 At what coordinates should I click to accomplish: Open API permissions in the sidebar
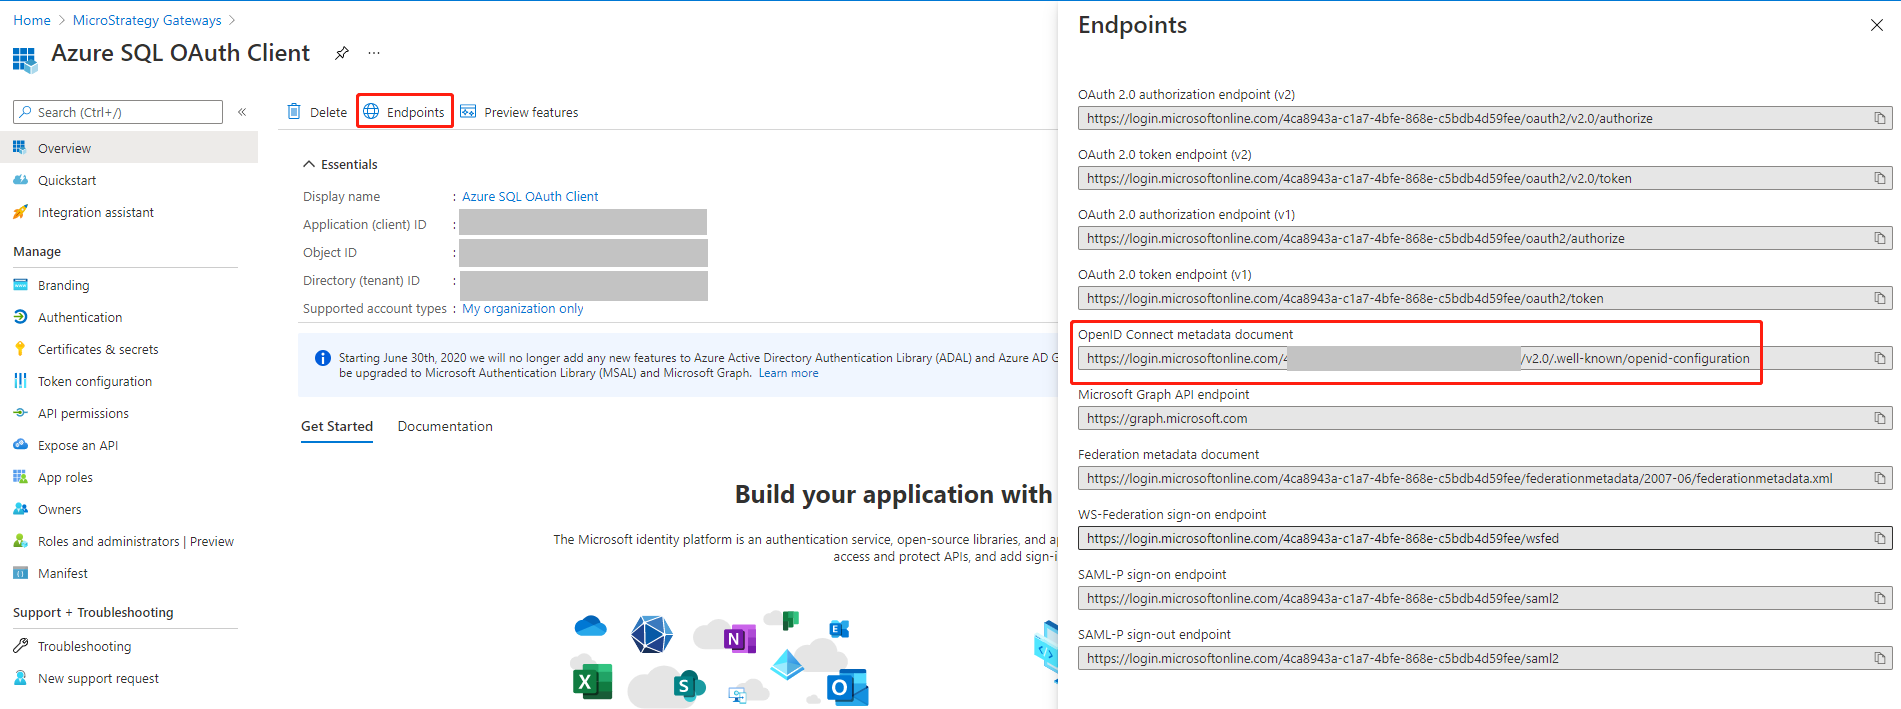click(x=83, y=413)
